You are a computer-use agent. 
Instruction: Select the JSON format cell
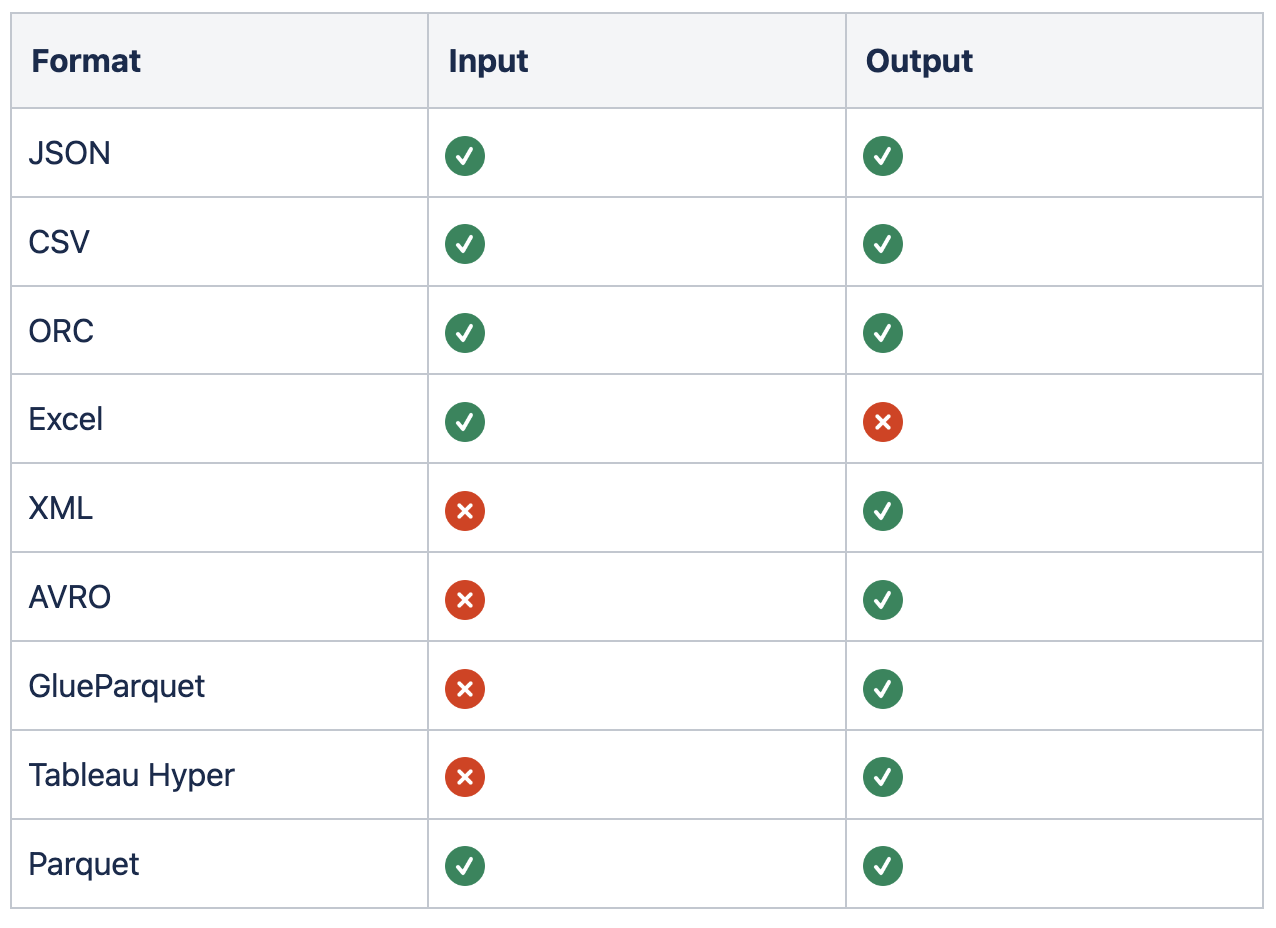[x=220, y=153]
